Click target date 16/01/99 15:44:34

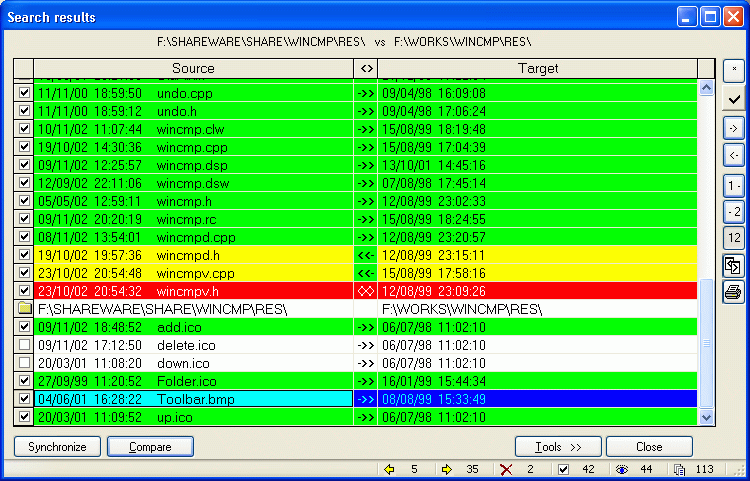[x=434, y=382]
